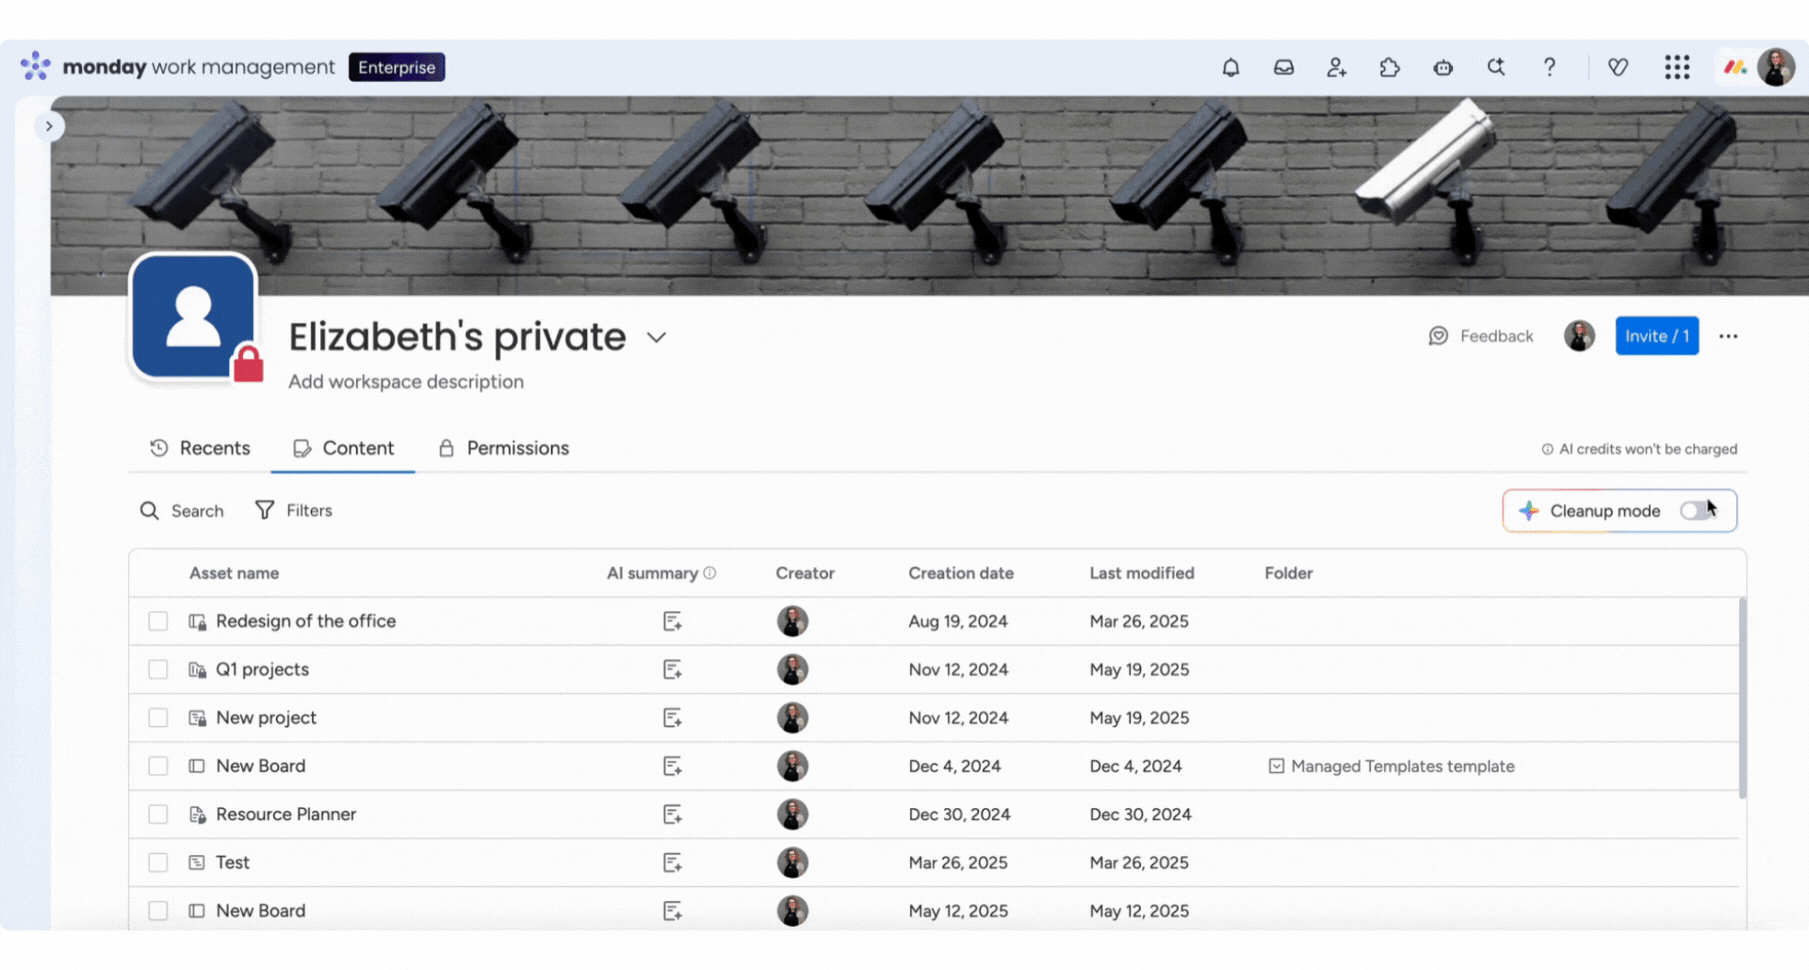
Task: Open the nine-dot products switcher
Action: [x=1677, y=67]
